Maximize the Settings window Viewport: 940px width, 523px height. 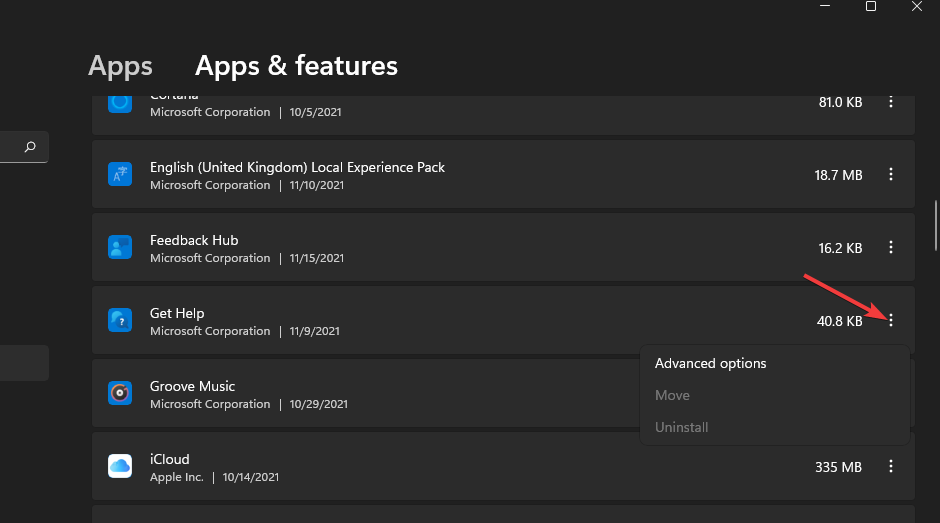(871, 6)
